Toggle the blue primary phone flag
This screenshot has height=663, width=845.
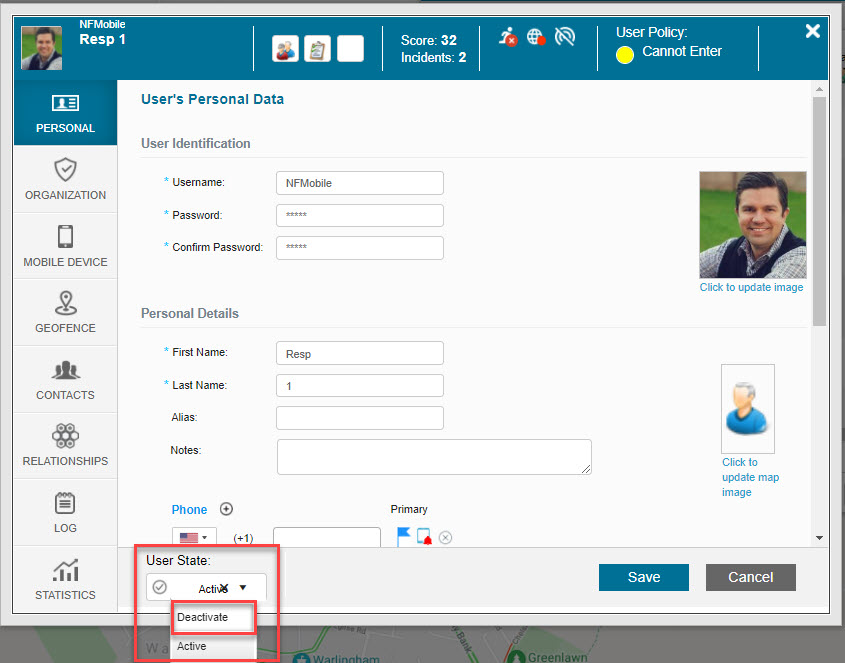coord(403,537)
